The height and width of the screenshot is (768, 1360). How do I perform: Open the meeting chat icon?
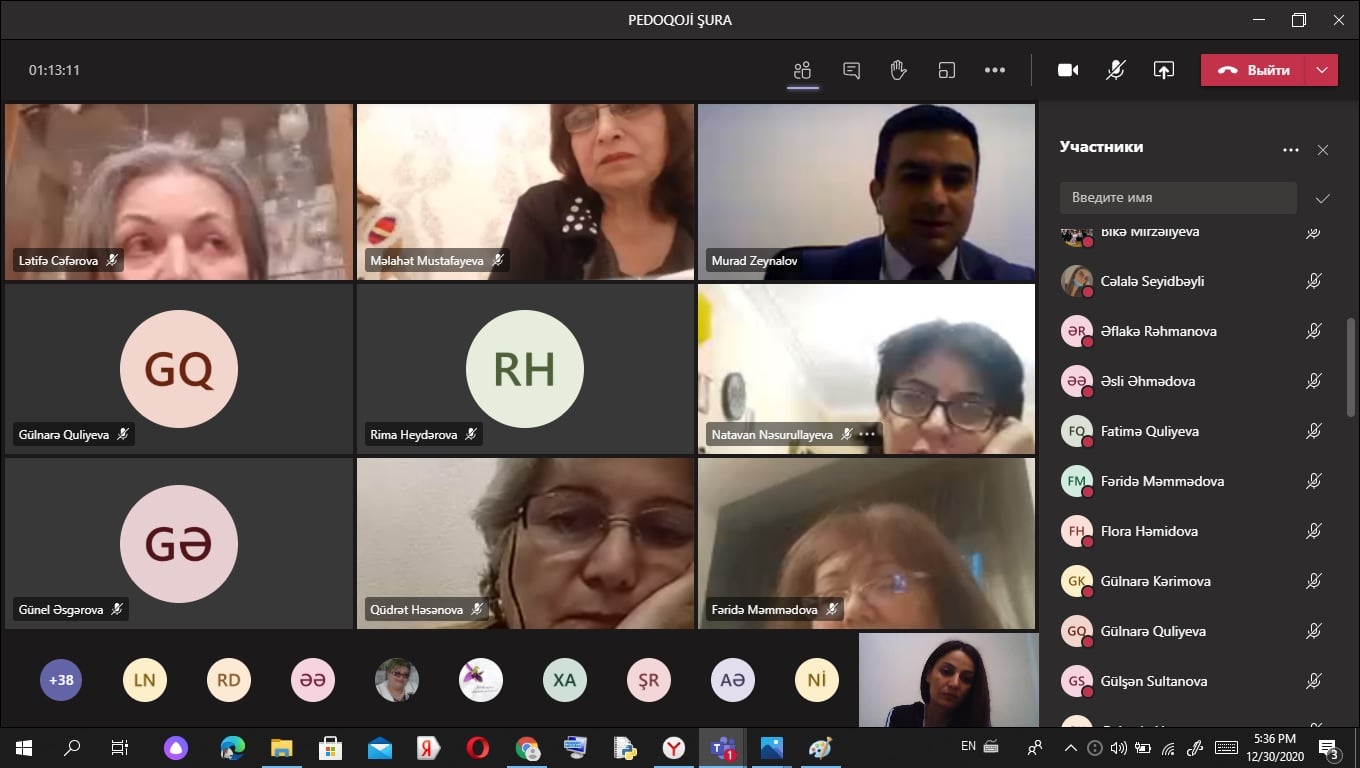pyautogui.click(x=851, y=70)
